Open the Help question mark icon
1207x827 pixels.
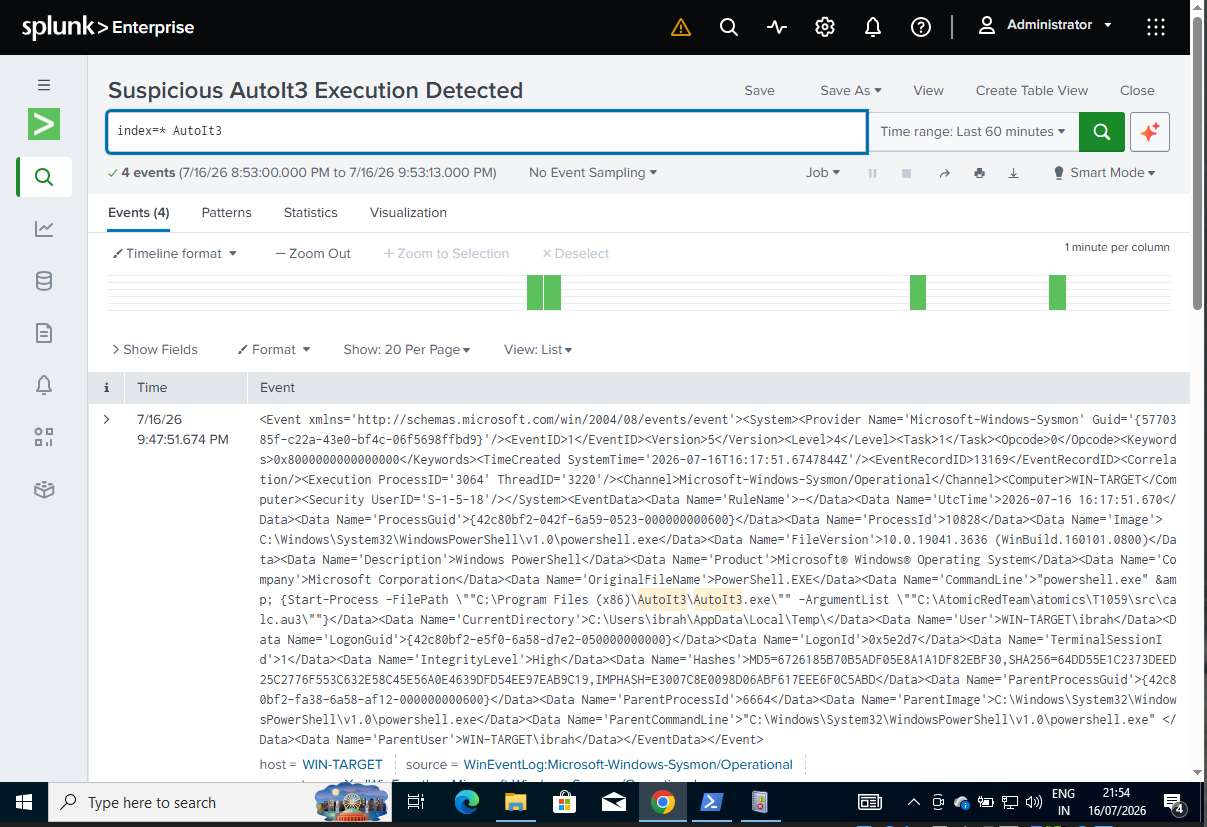pyautogui.click(x=921, y=27)
